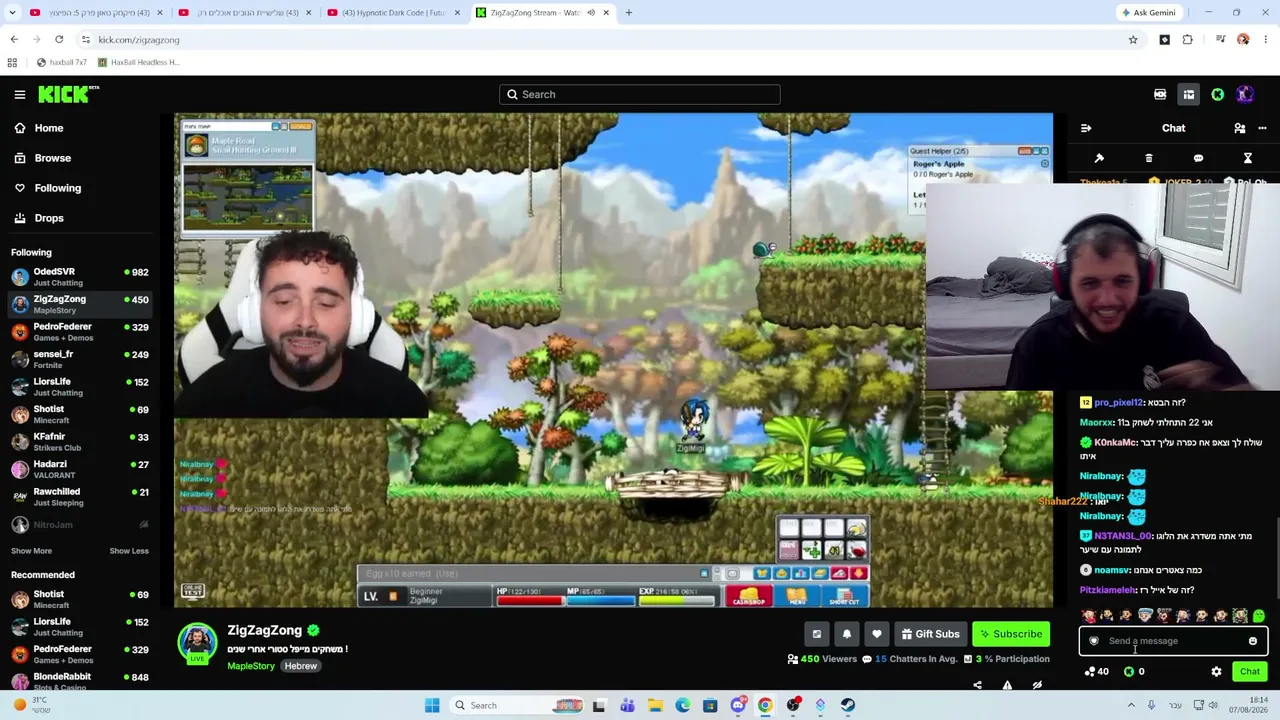
Task: Open chat settings gear icon
Action: tap(1216, 672)
